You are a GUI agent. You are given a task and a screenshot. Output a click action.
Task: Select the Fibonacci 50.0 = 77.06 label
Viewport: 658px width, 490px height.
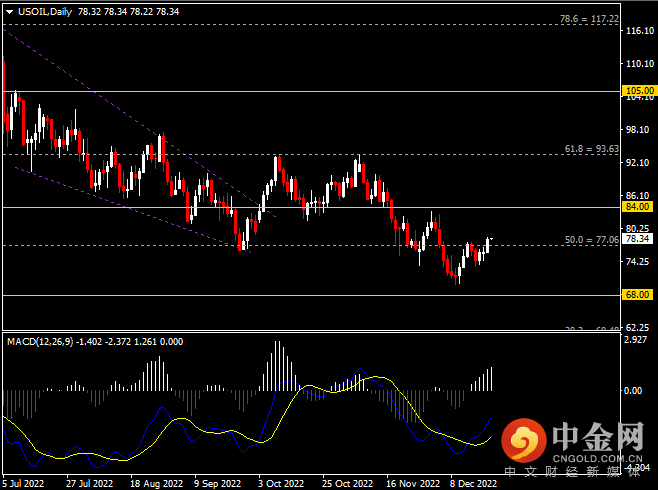coord(590,240)
